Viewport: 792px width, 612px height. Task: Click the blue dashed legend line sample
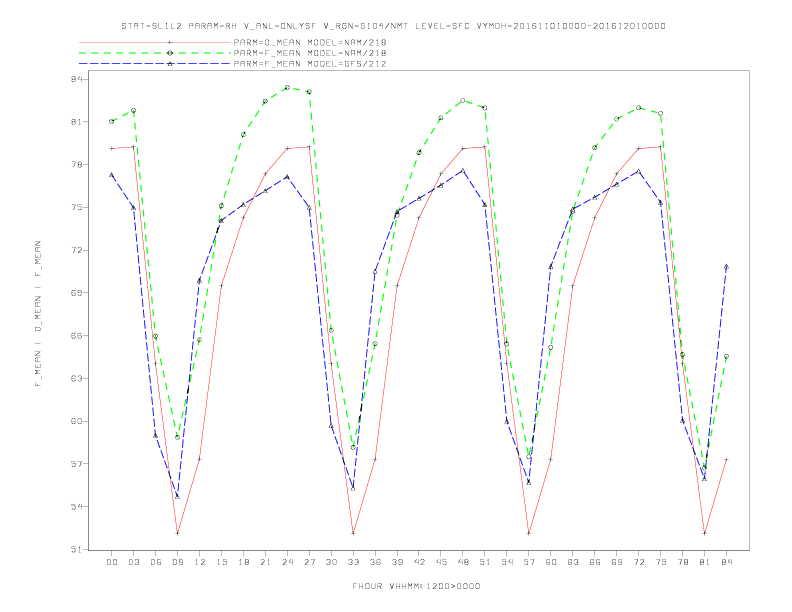[x=155, y=64]
